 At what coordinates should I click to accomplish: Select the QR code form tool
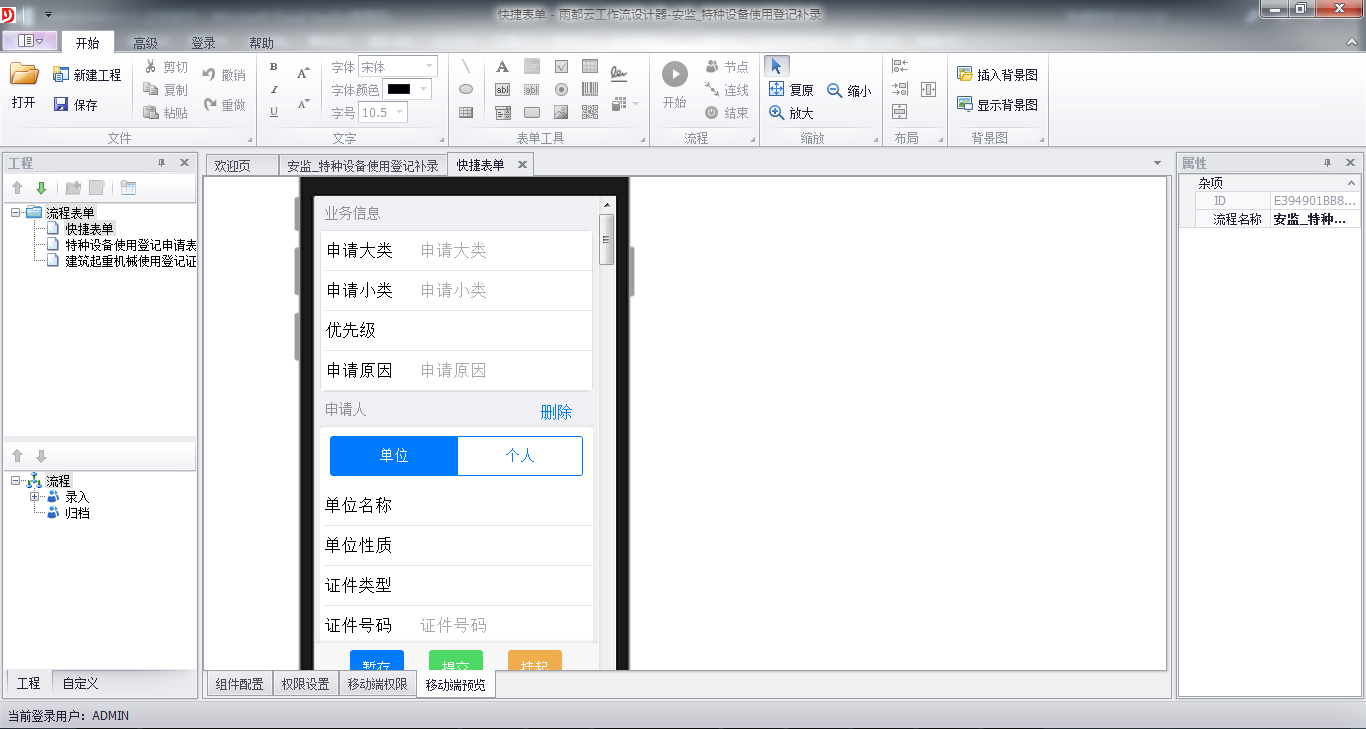[590, 112]
